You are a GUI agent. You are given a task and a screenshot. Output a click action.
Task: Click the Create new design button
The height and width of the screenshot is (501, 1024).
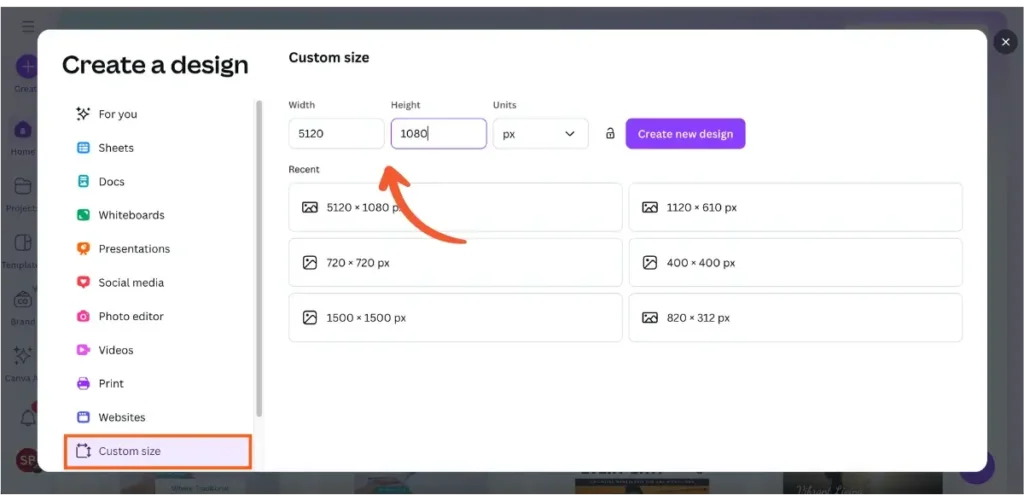pos(685,134)
